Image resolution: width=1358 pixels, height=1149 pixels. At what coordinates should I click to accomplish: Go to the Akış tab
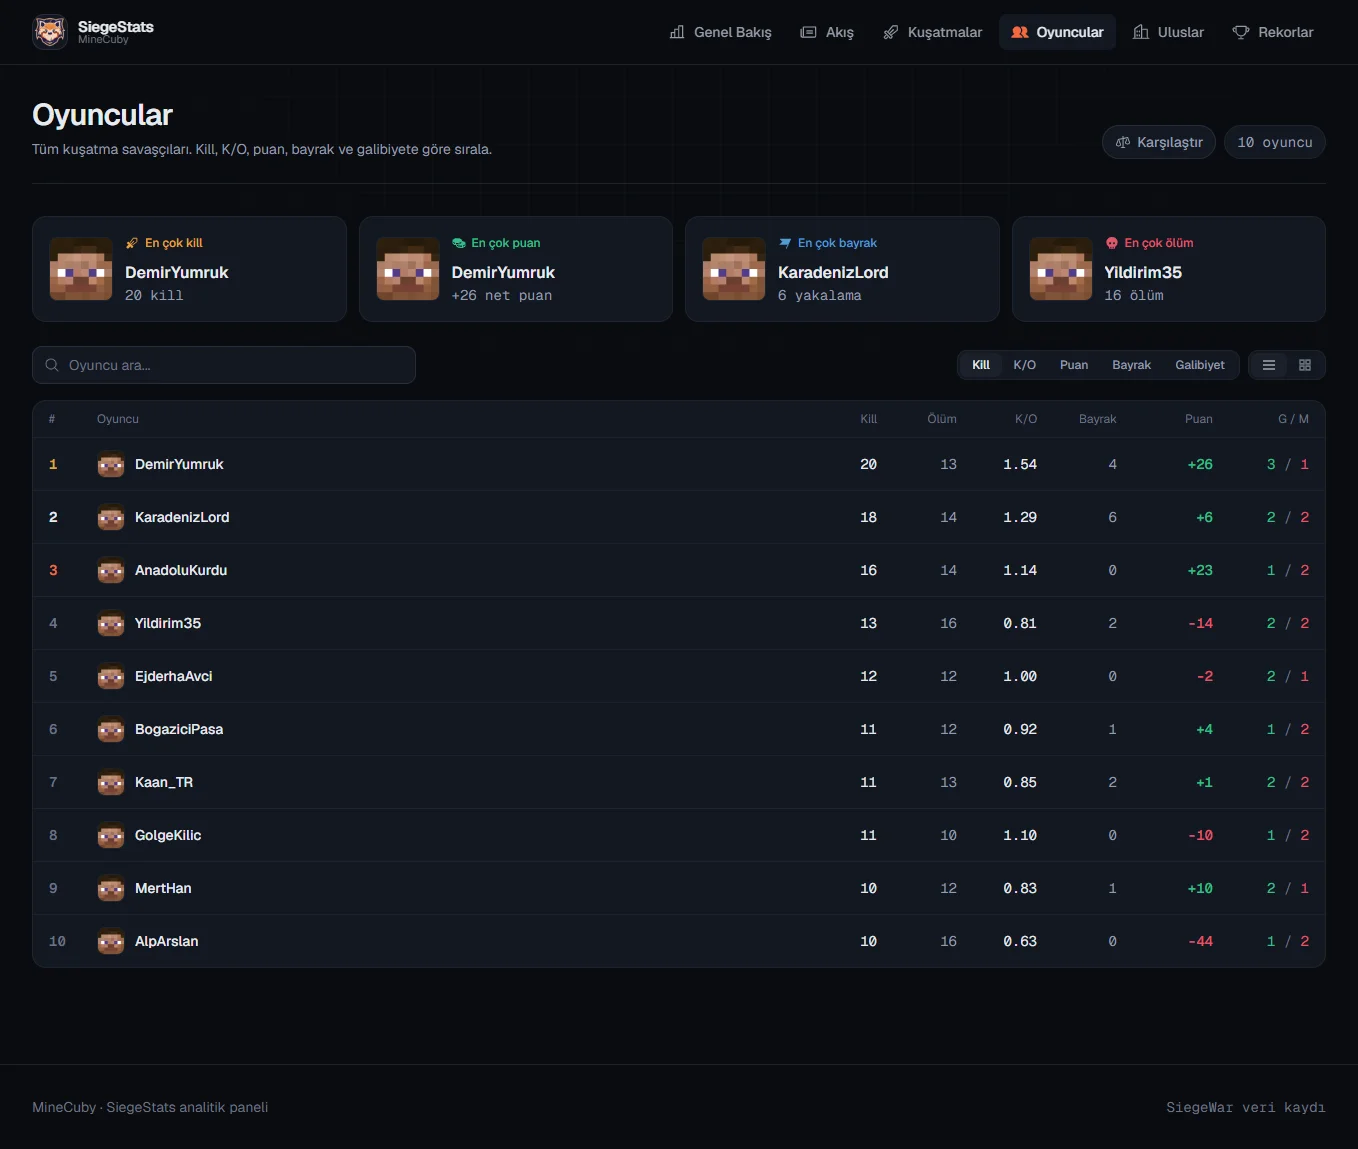click(828, 32)
